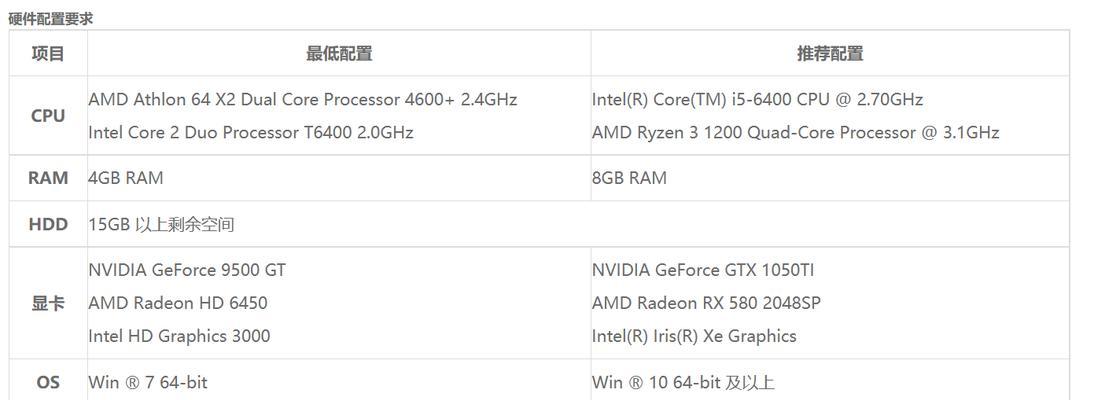1094x400 pixels.
Task: Click the RAM row label
Action: click(x=48, y=178)
